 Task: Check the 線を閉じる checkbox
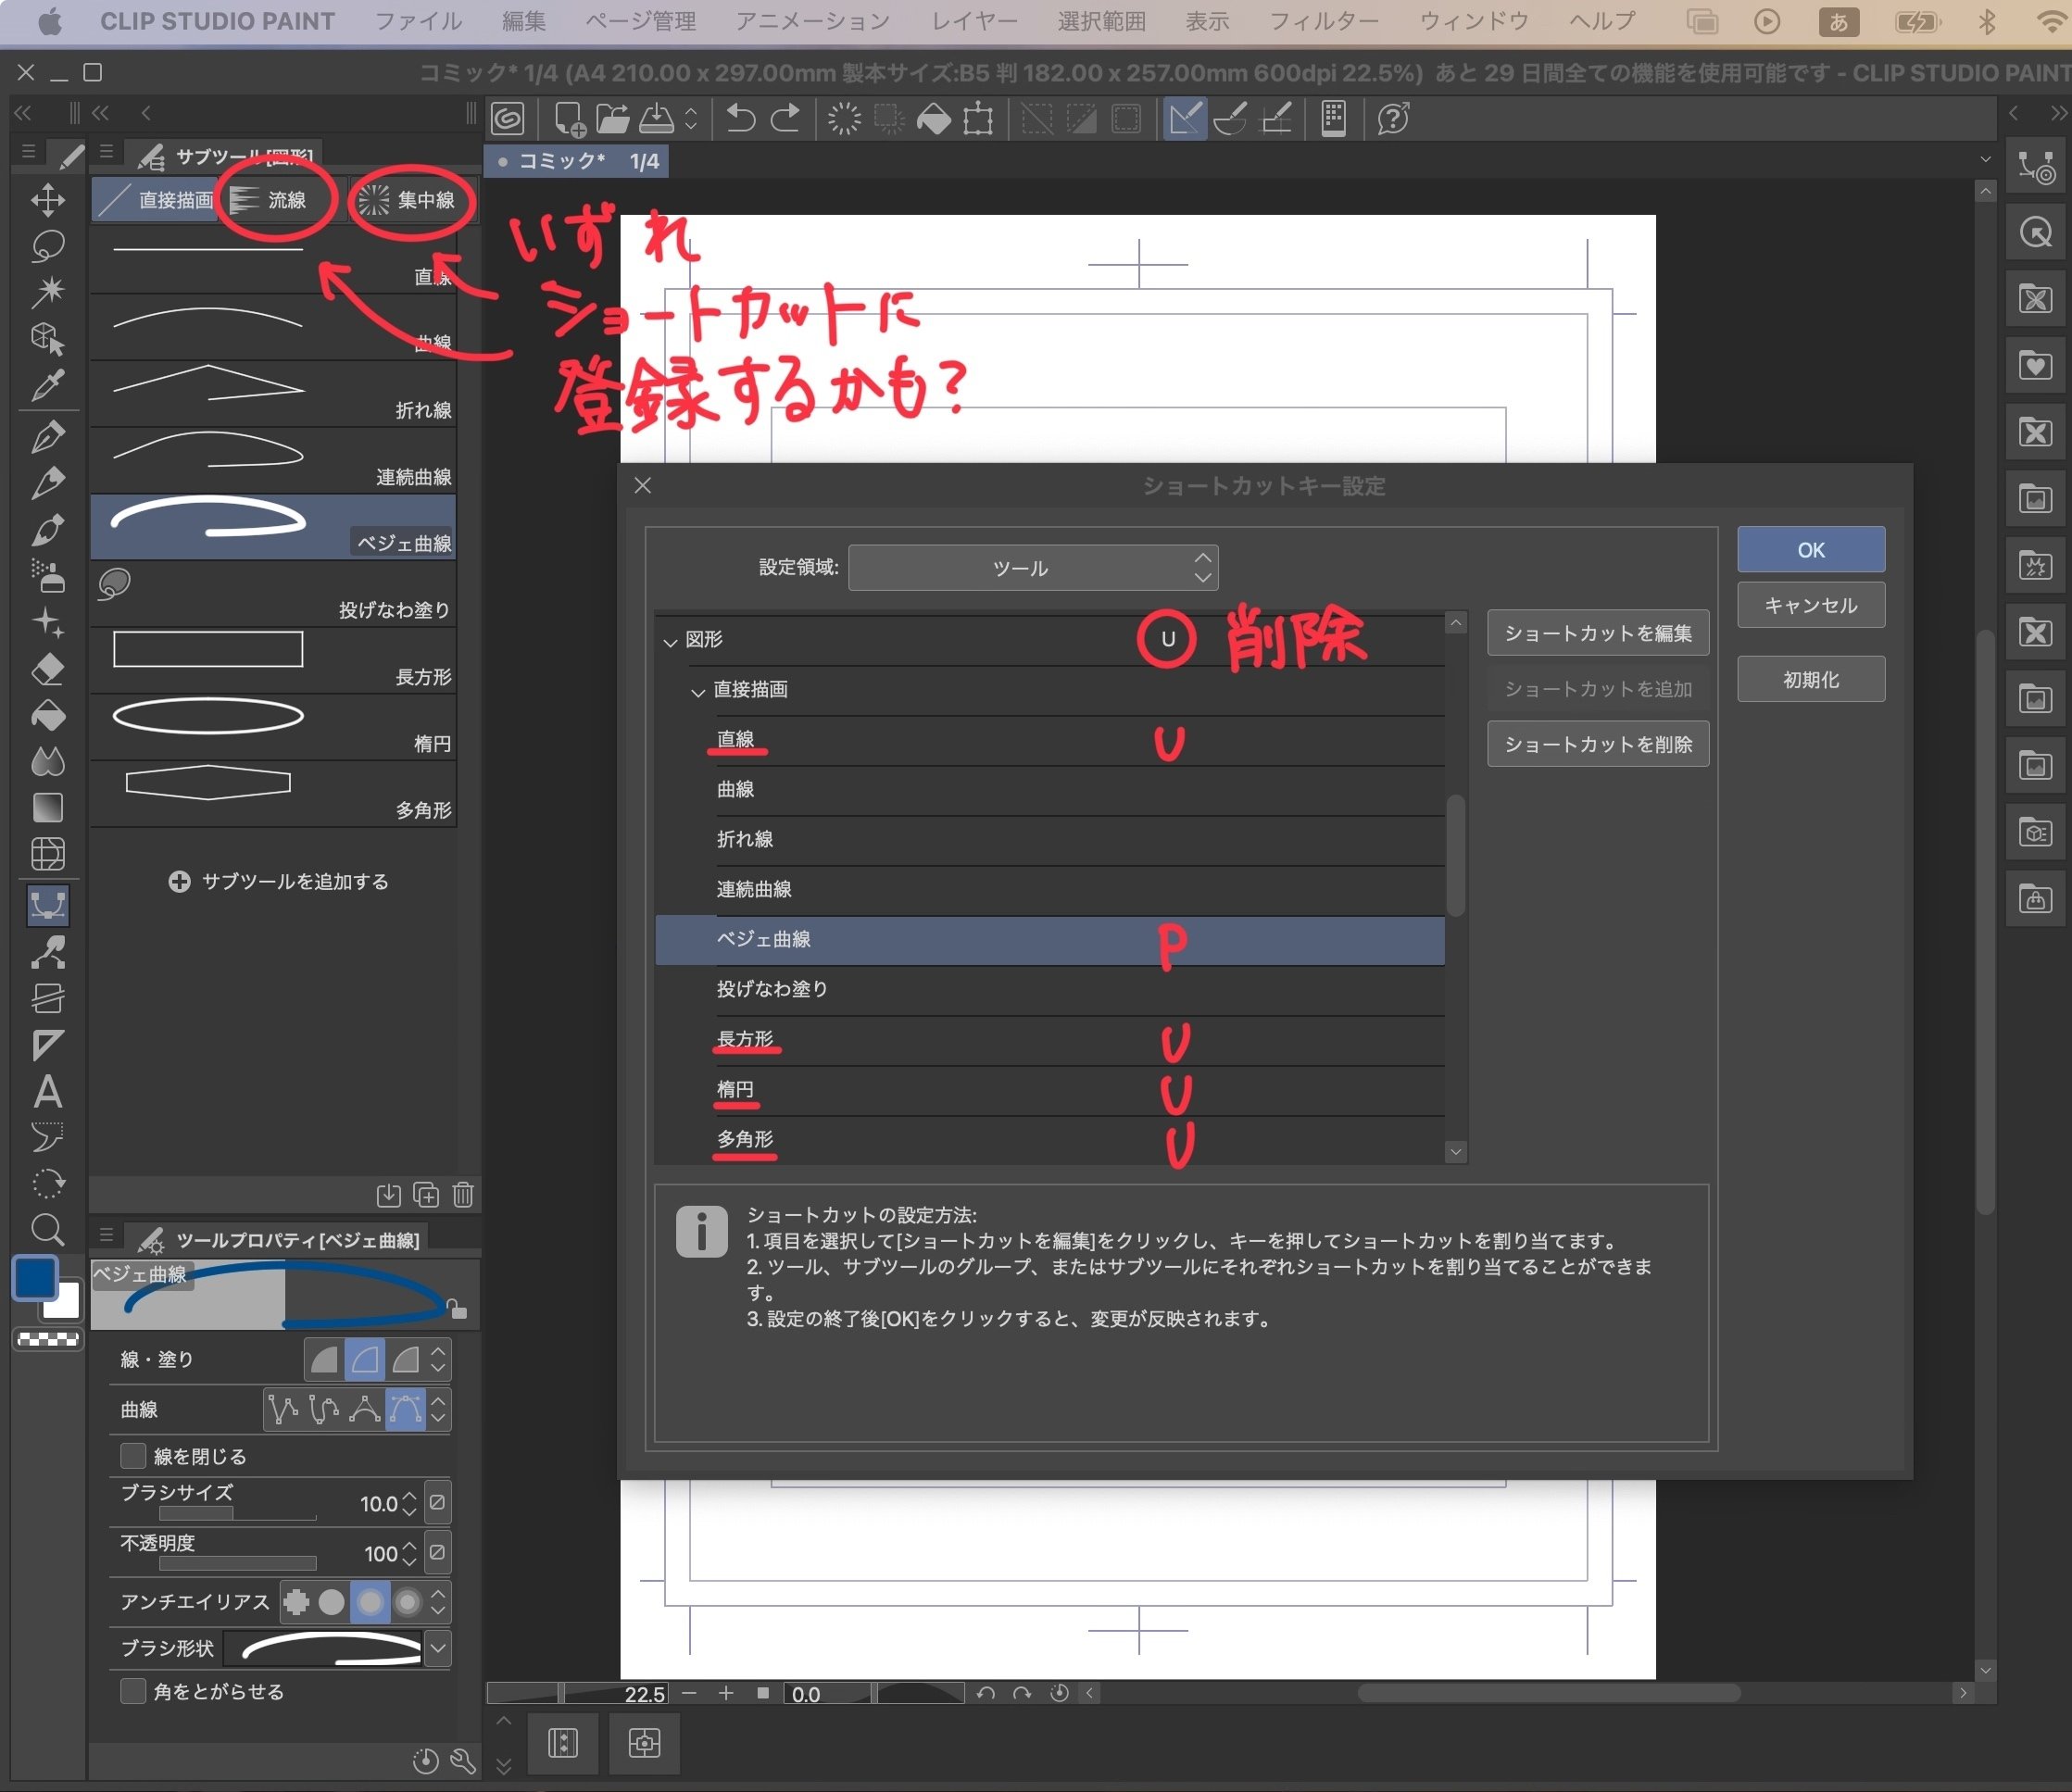point(133,1456)
